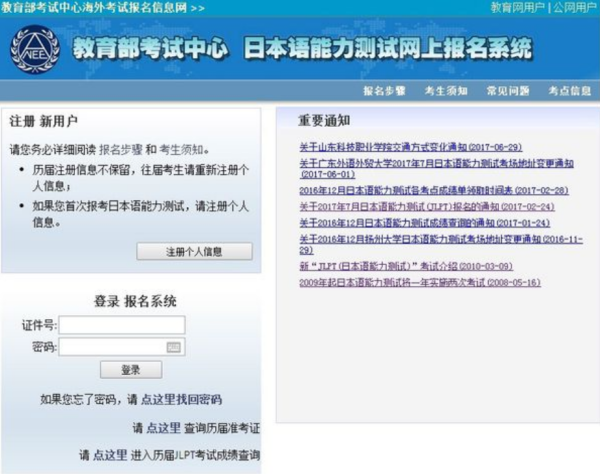Open 新“JLPT(日本语能力测试)”考试介绍 notice
This screenshot has height=474, width=600.
[x=406, y=266]
